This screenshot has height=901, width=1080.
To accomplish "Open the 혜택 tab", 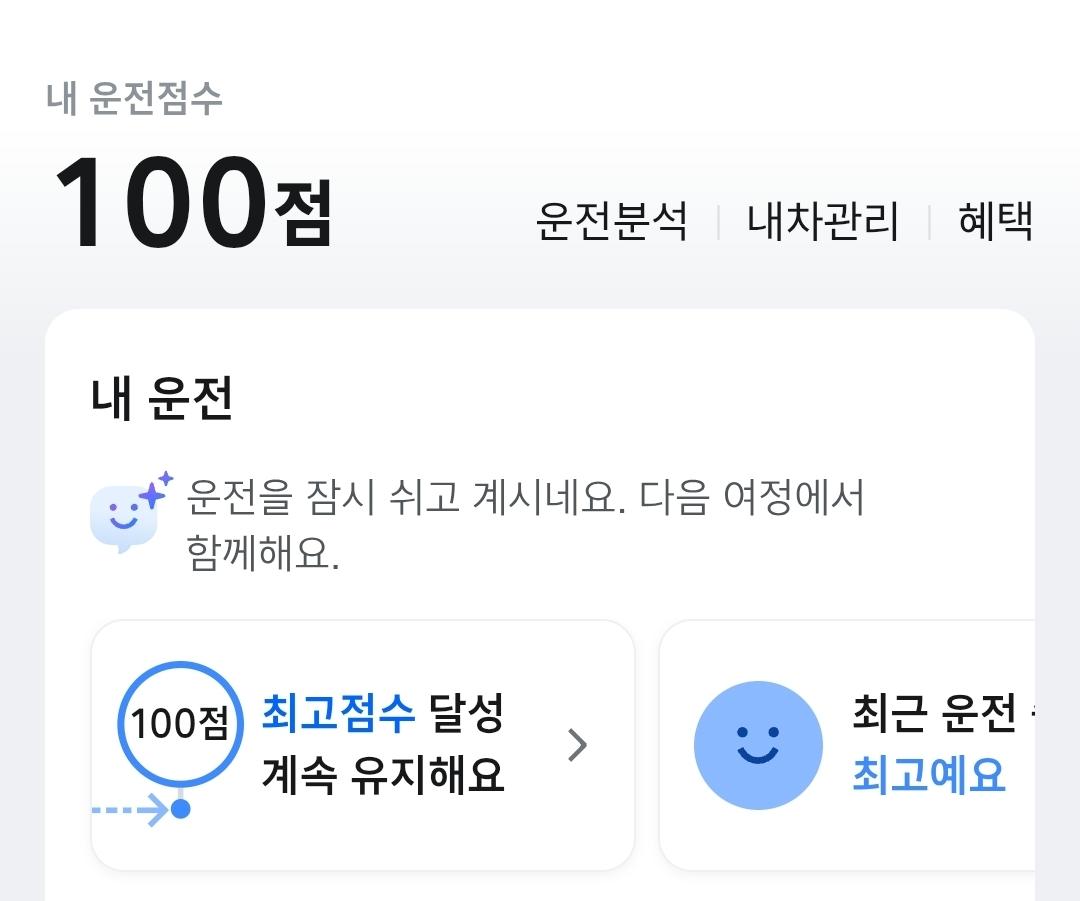I will 995,223.
